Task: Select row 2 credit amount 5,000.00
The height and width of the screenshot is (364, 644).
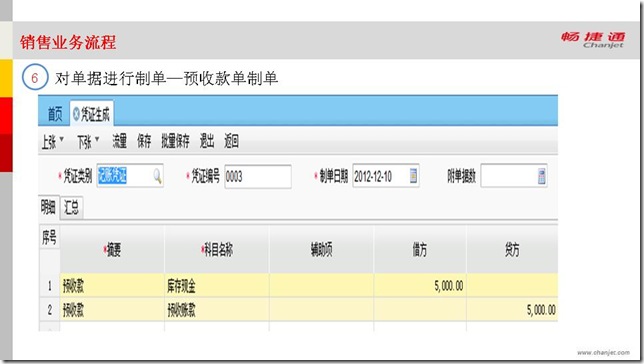Action: click(512, 309)
